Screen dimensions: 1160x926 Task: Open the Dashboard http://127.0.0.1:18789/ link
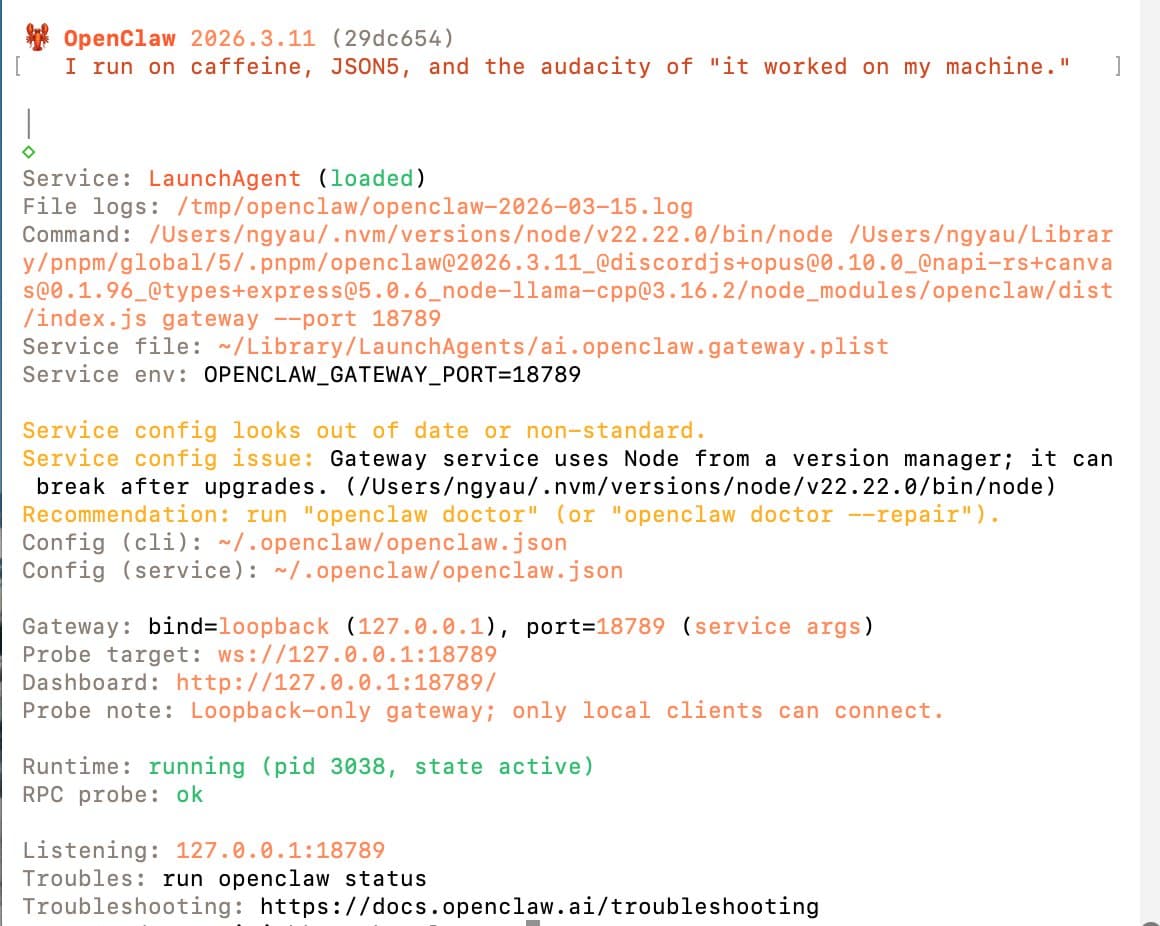pos(337,682)
